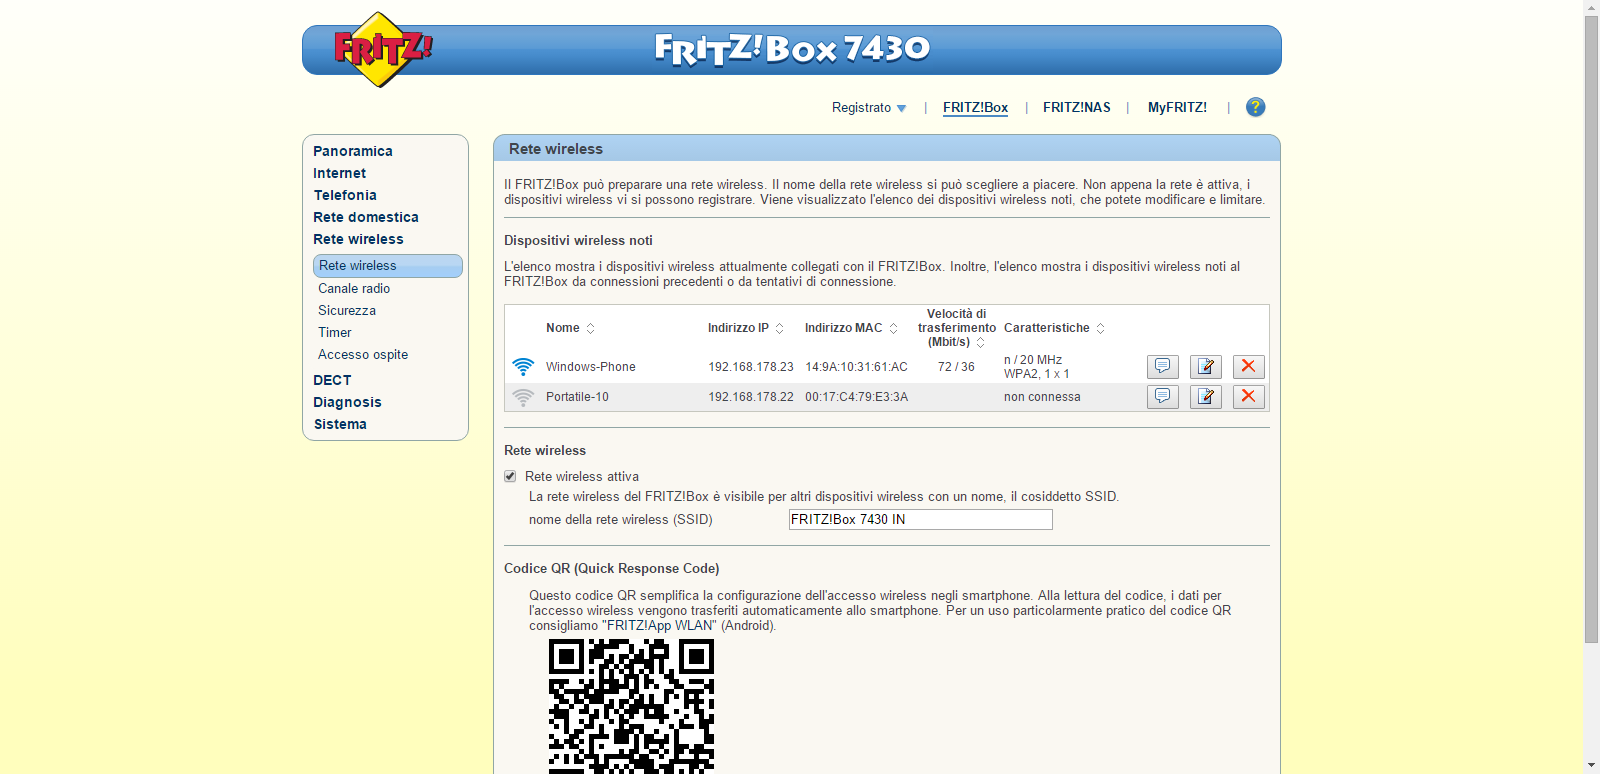
Task: Click the transfer speed value '72 / 36'
Action: [956, 367]
